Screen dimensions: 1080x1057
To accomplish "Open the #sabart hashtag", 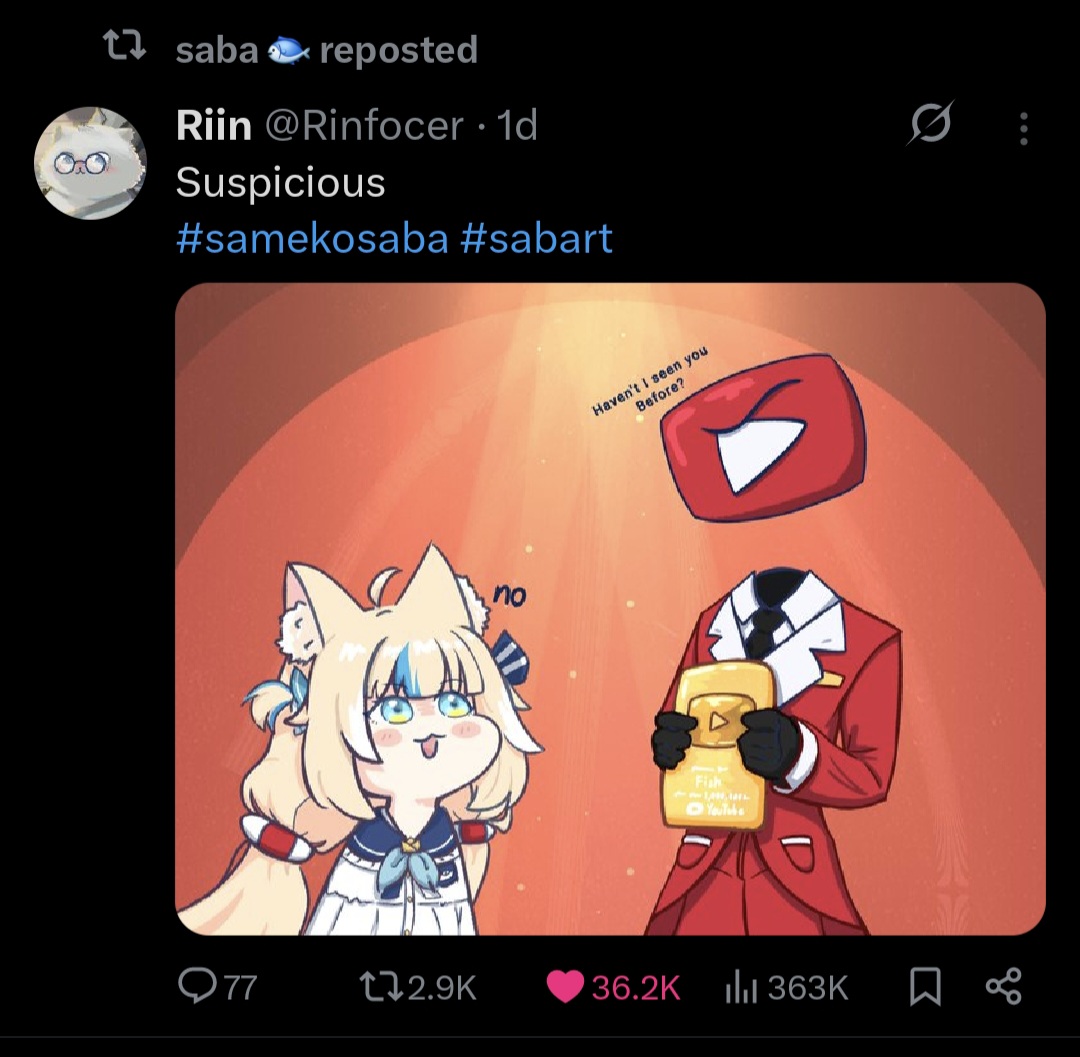I will [536, 238].
